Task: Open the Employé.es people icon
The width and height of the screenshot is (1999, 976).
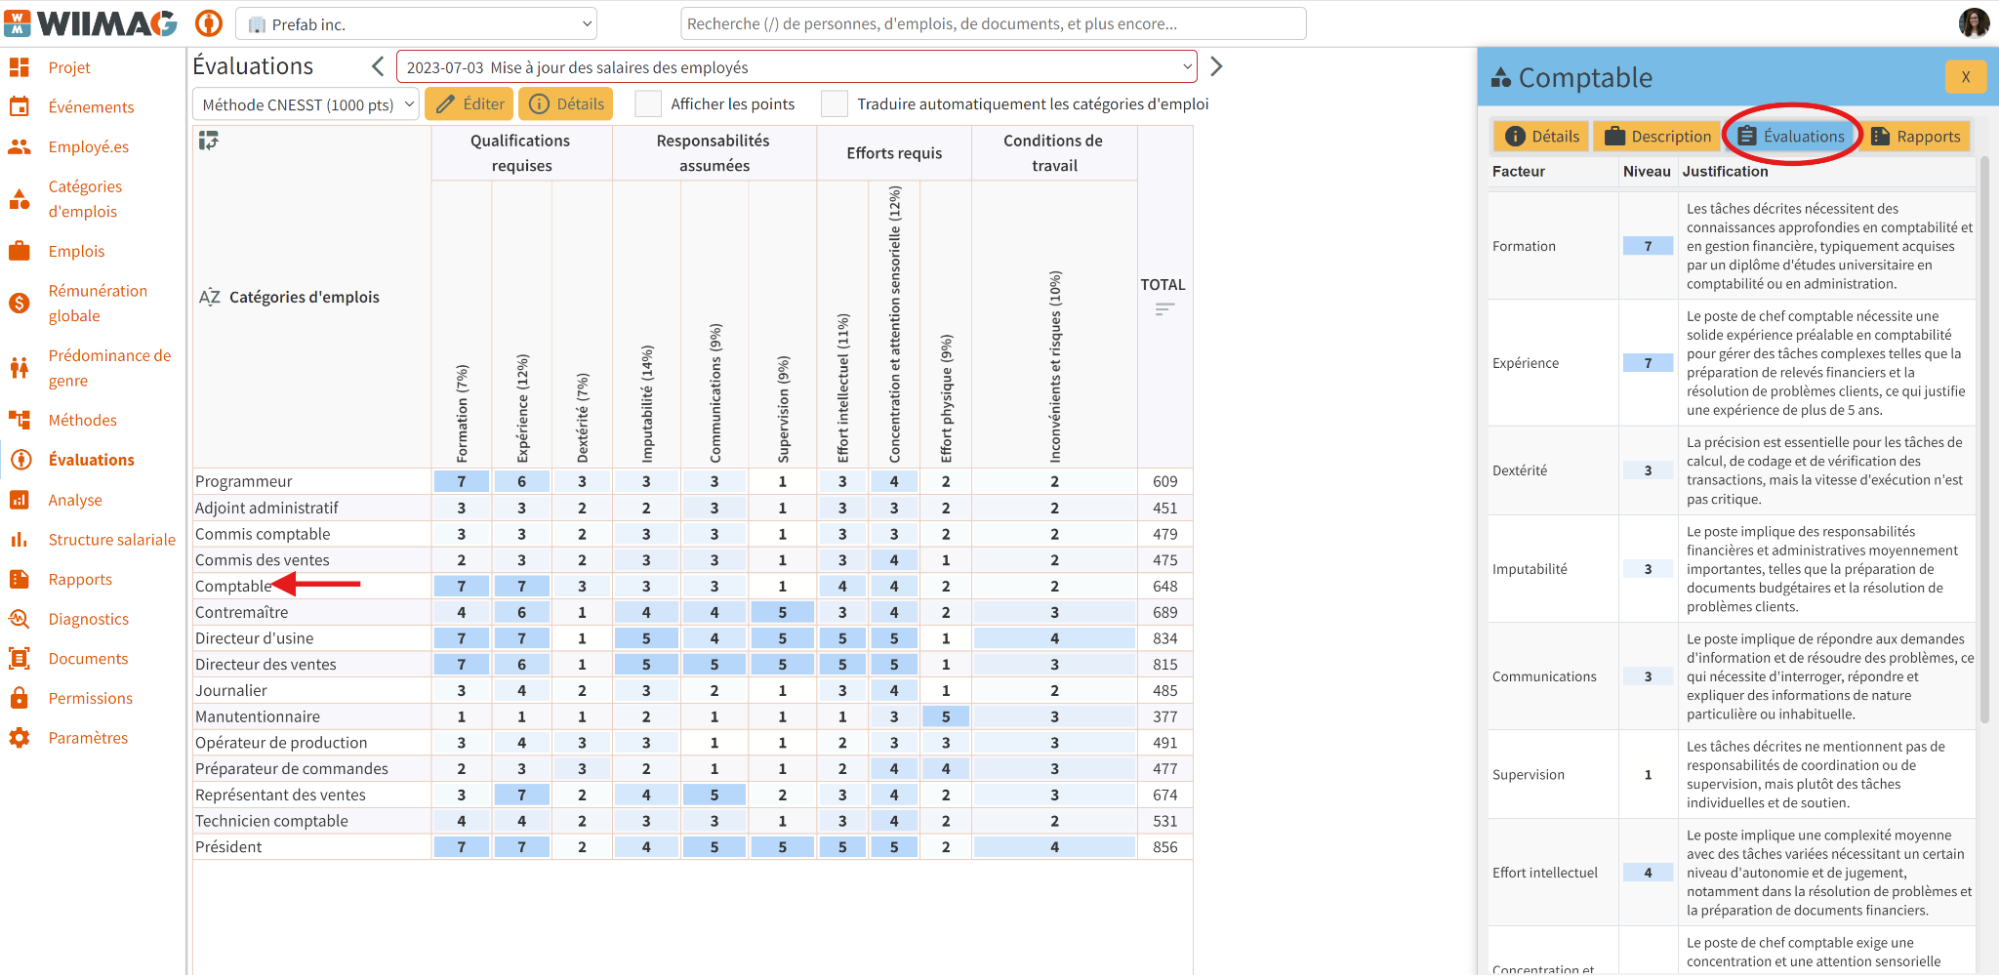Action: tap(19, 146)
